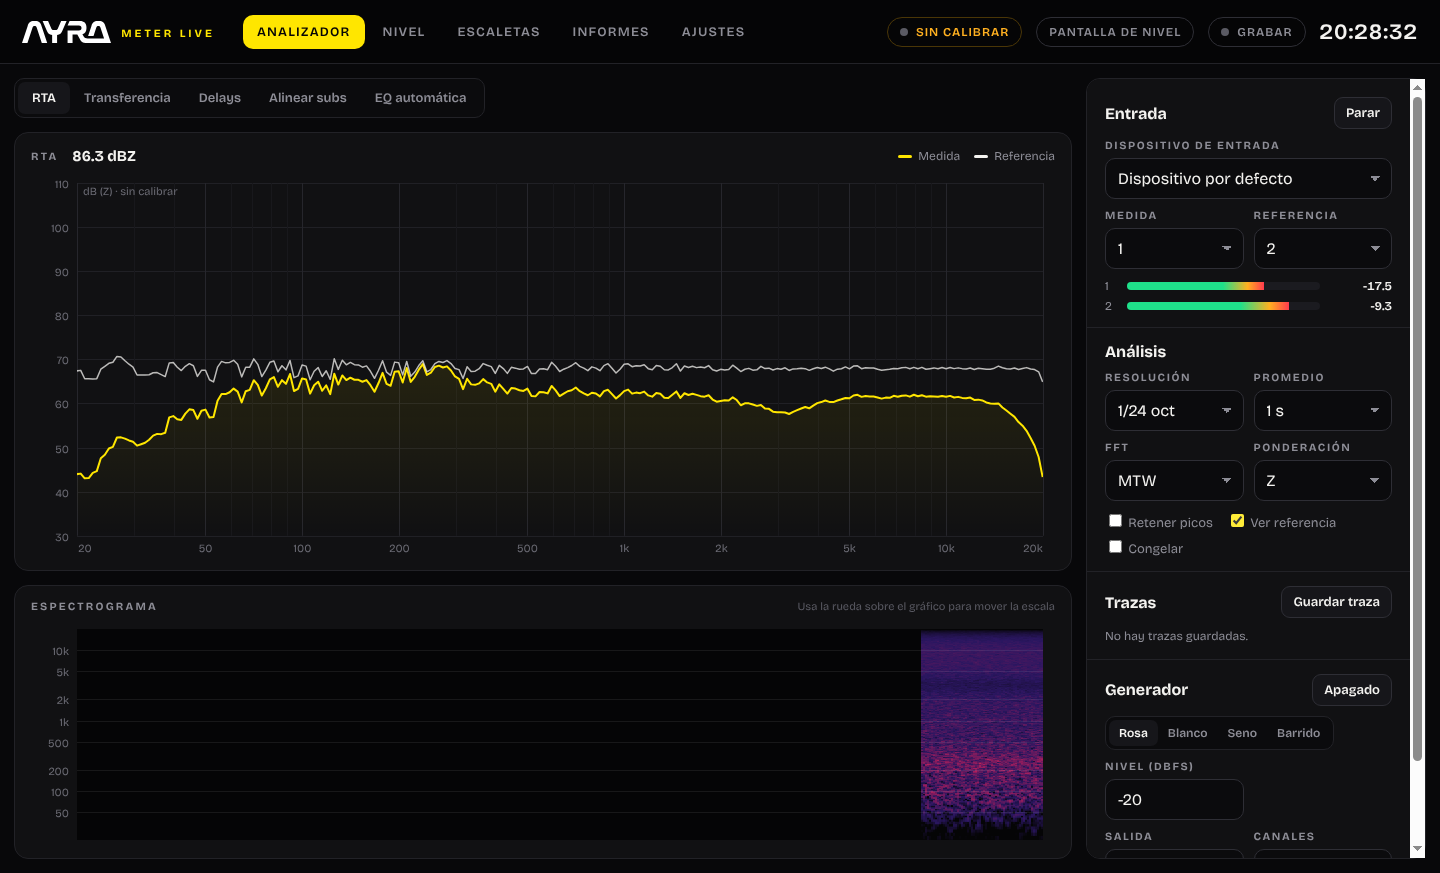Open the Ponderación Z dropdown
Screen dimensions: 1440x873
point(1322,481)
